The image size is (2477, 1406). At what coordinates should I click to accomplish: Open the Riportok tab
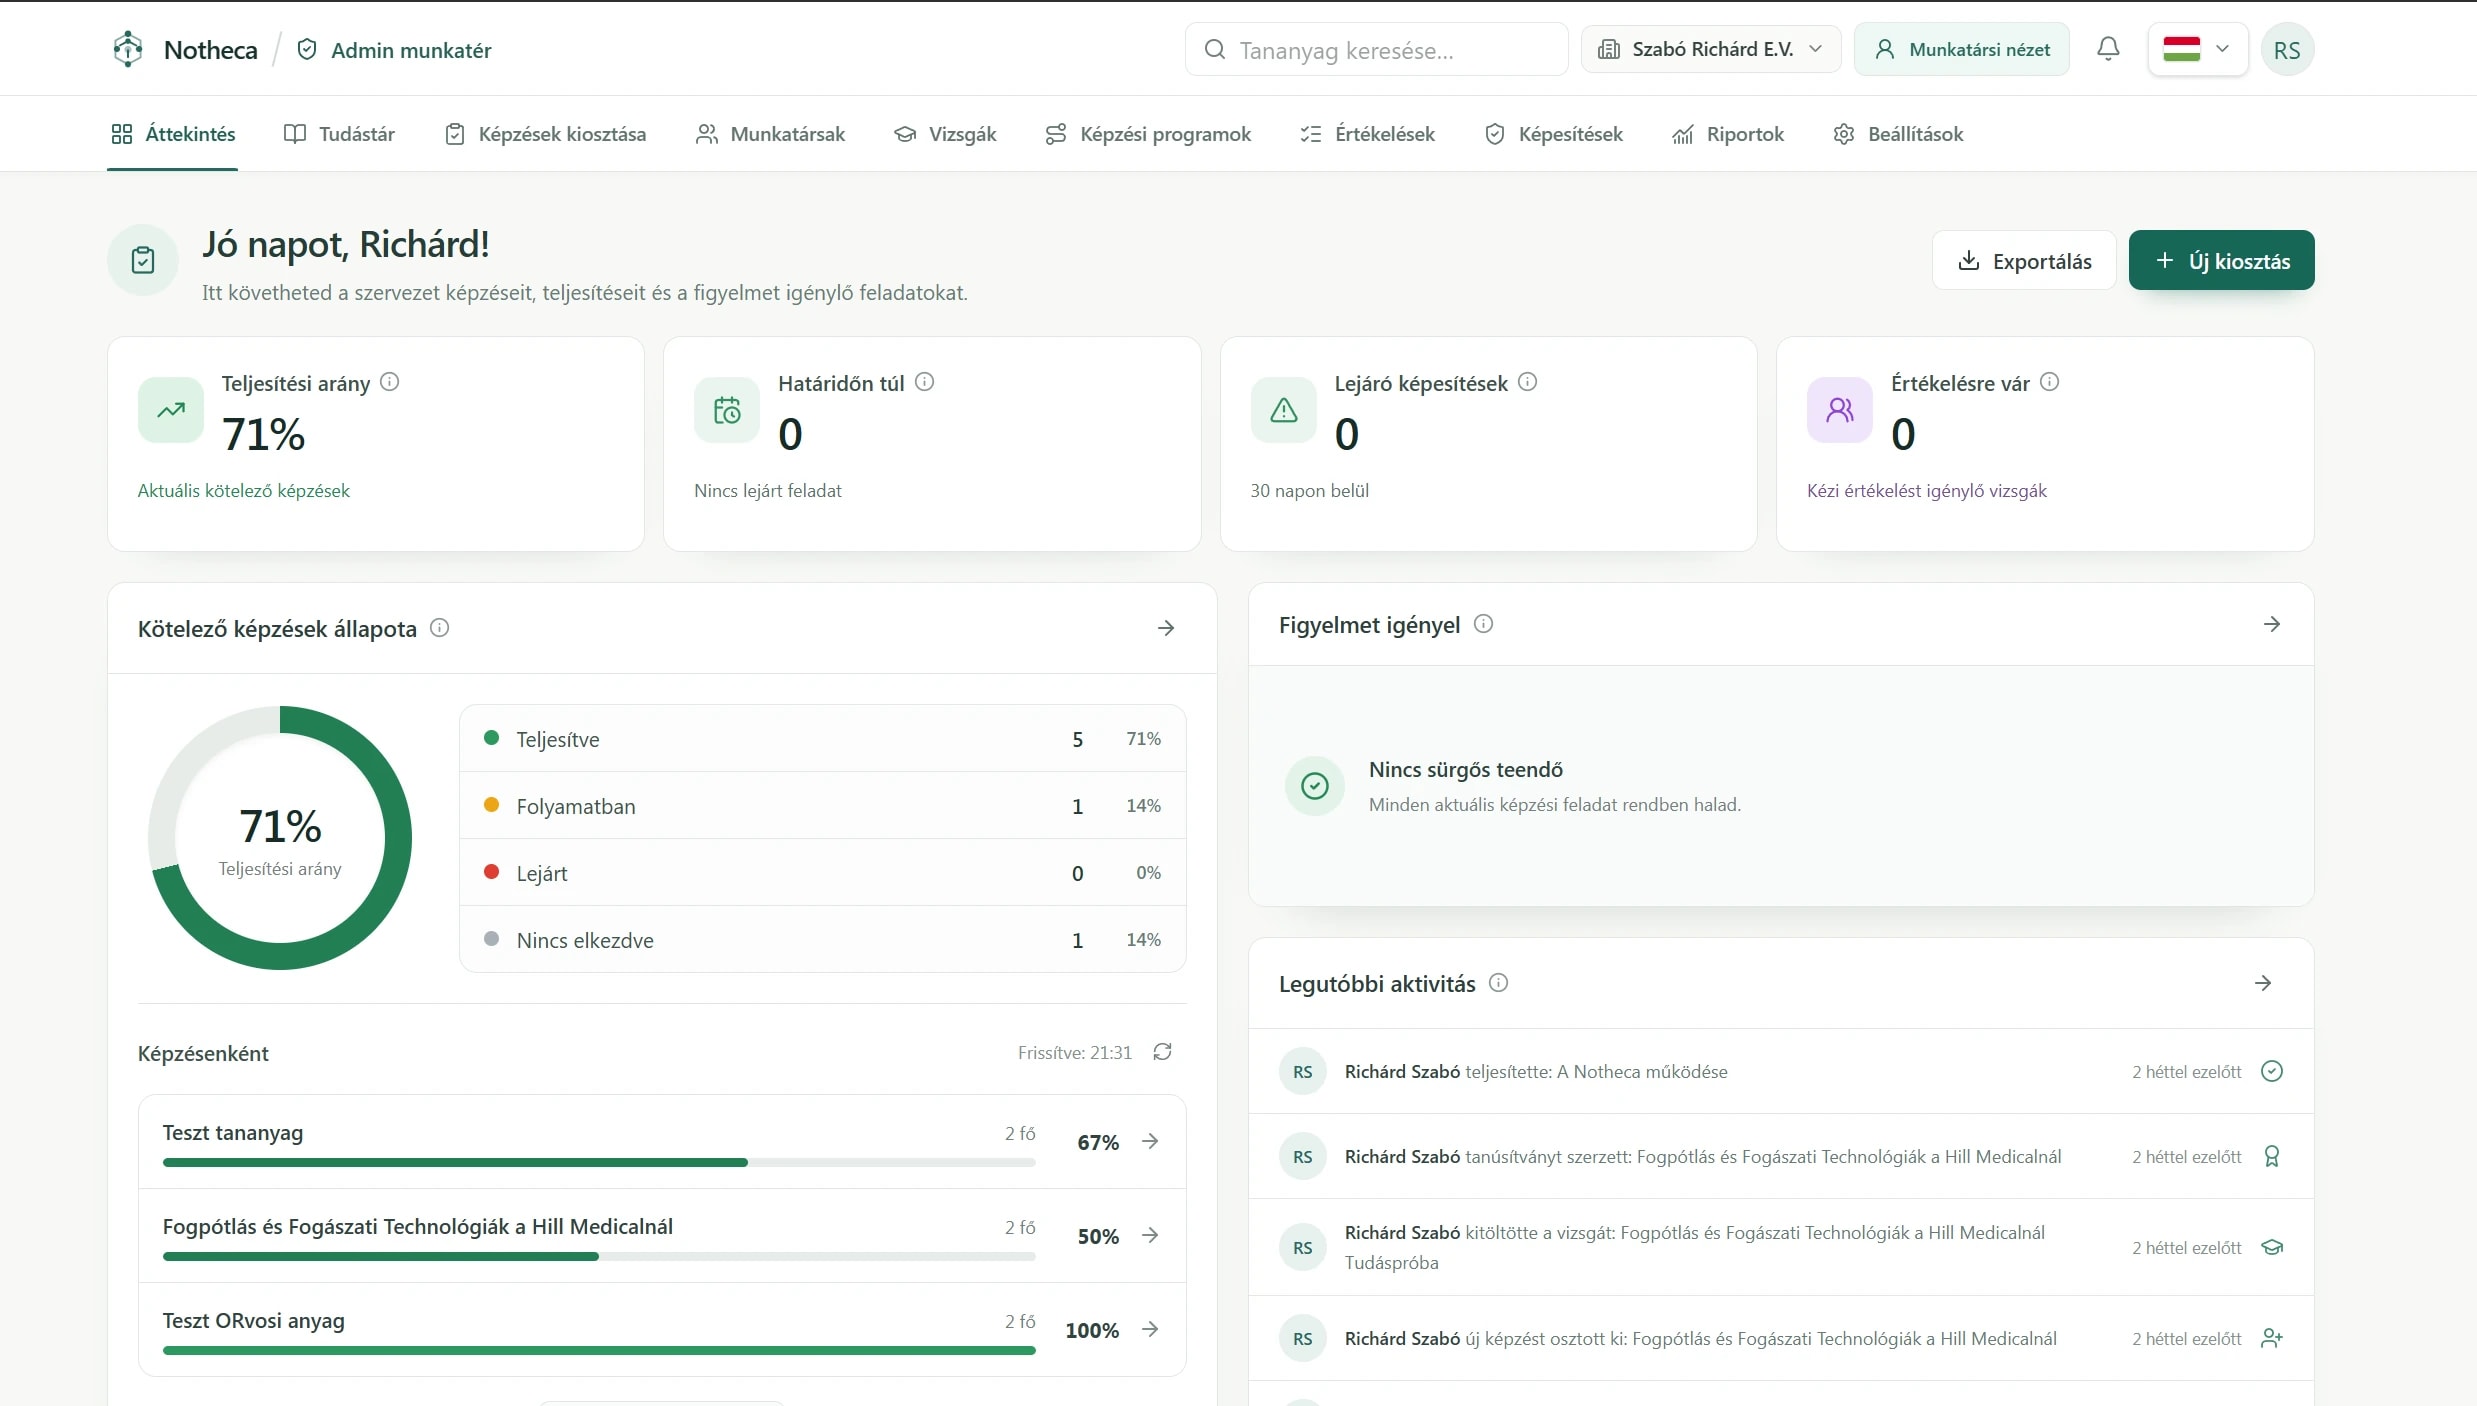[x=1728, y=134]
